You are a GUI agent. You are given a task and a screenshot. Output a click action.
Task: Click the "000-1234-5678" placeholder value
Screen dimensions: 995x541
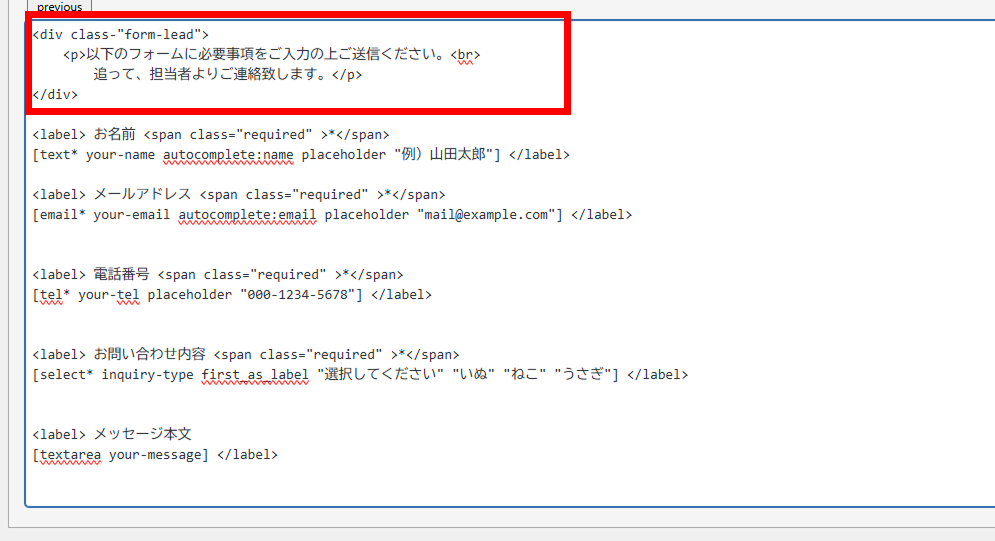(x=297, y=295)
